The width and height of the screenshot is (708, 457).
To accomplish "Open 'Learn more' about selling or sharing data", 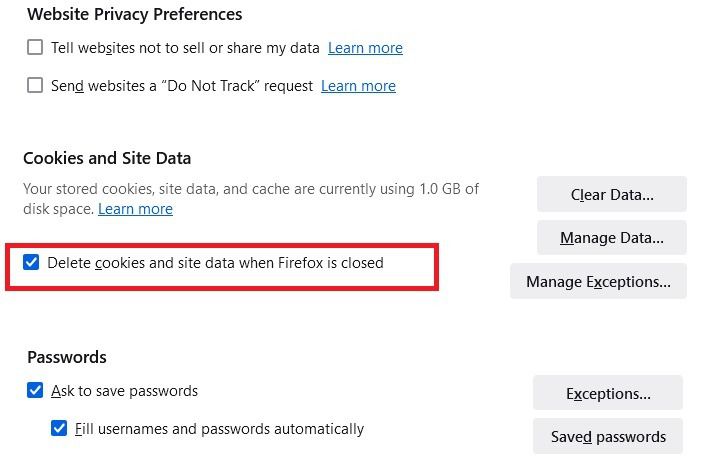I will tap(365, 48).
